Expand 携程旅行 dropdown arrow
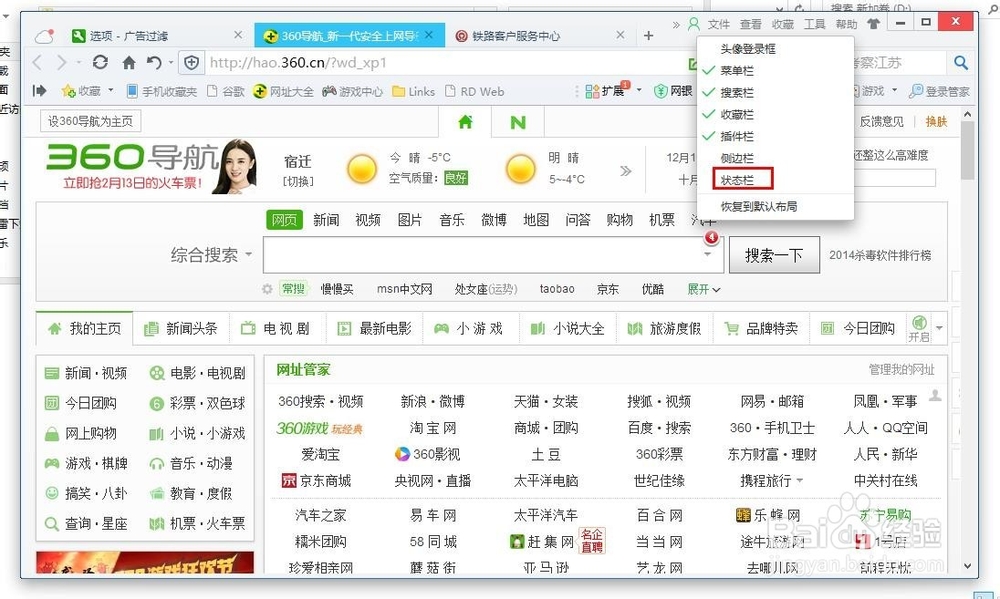 [800, 480]
